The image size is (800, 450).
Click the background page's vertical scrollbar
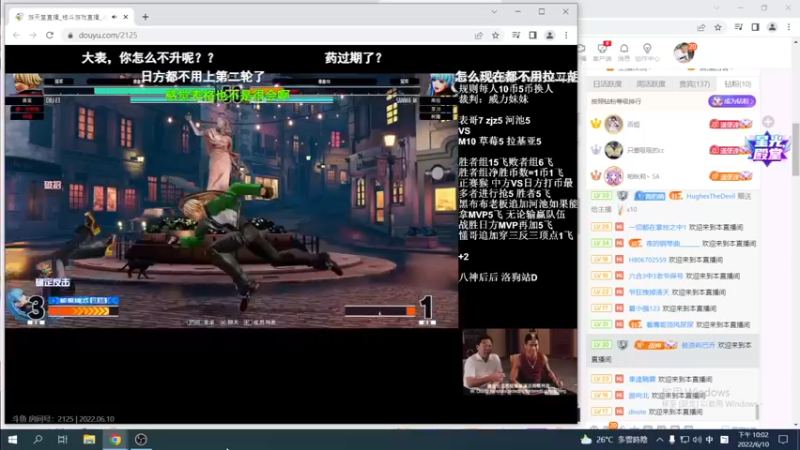[795, 149]
